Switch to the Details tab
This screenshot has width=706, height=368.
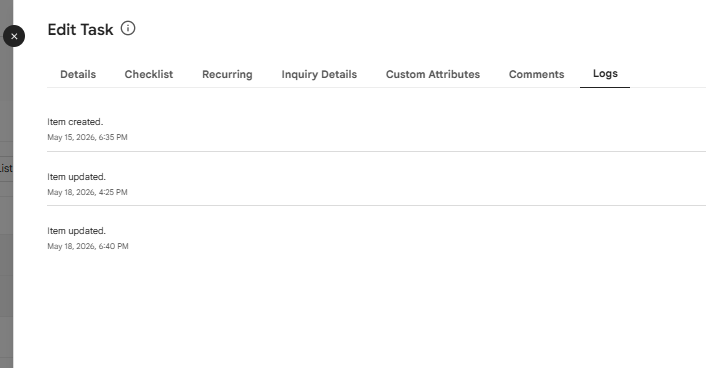pos(78,74)
